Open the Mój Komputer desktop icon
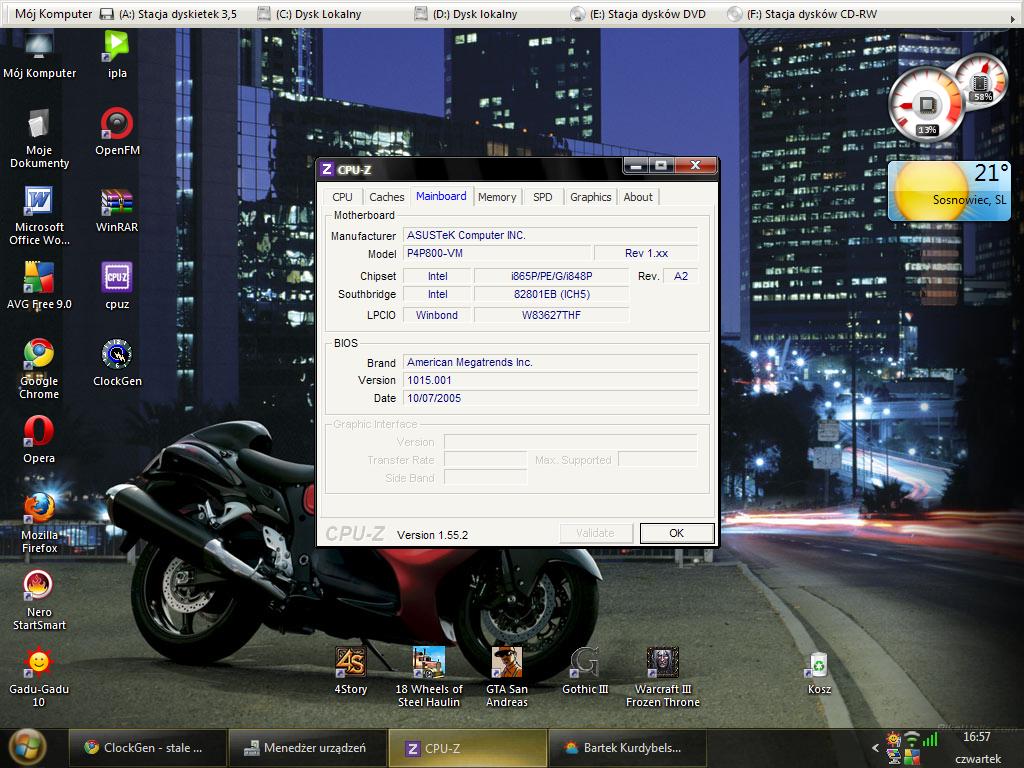This screenshot has height=768, width=1024. 39,55
